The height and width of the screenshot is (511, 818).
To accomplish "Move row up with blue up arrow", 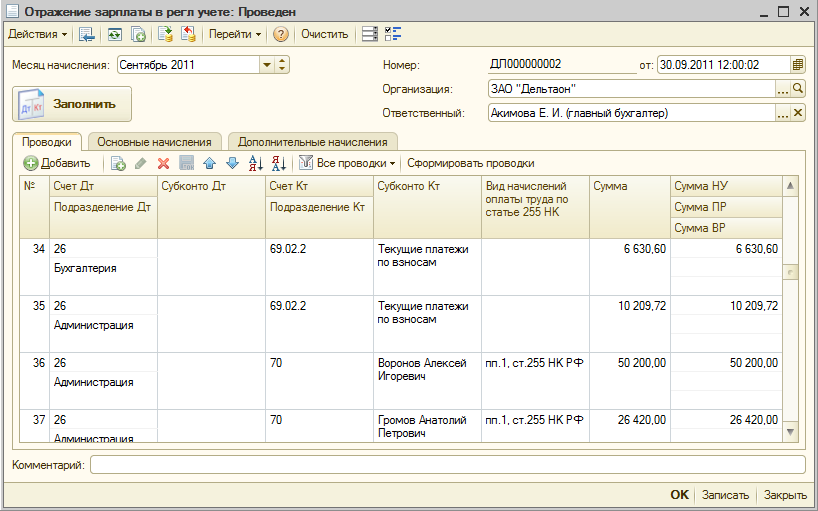I will (209, 164).
